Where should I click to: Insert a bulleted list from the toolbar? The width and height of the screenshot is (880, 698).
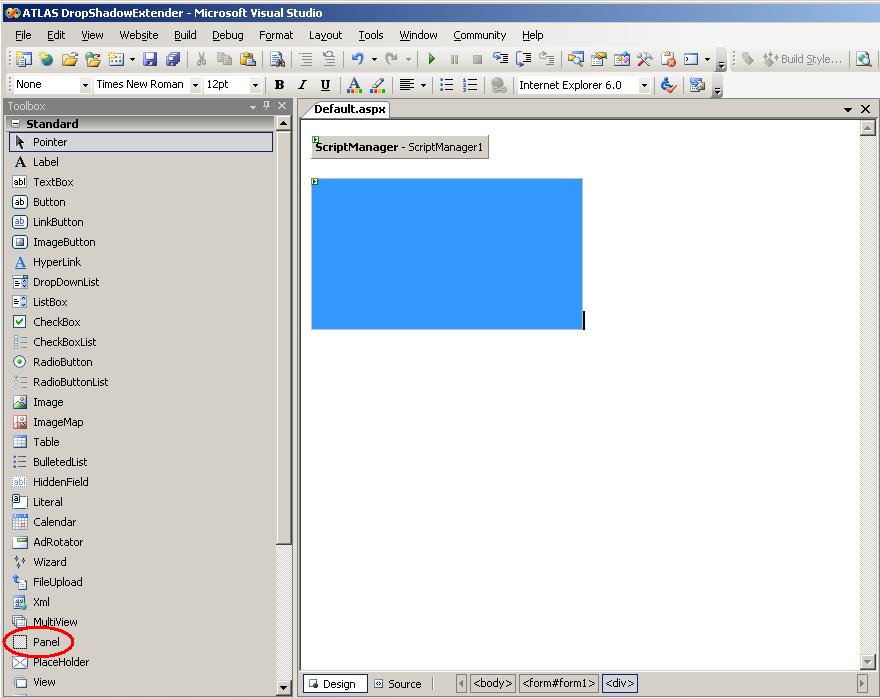(447, 86)
